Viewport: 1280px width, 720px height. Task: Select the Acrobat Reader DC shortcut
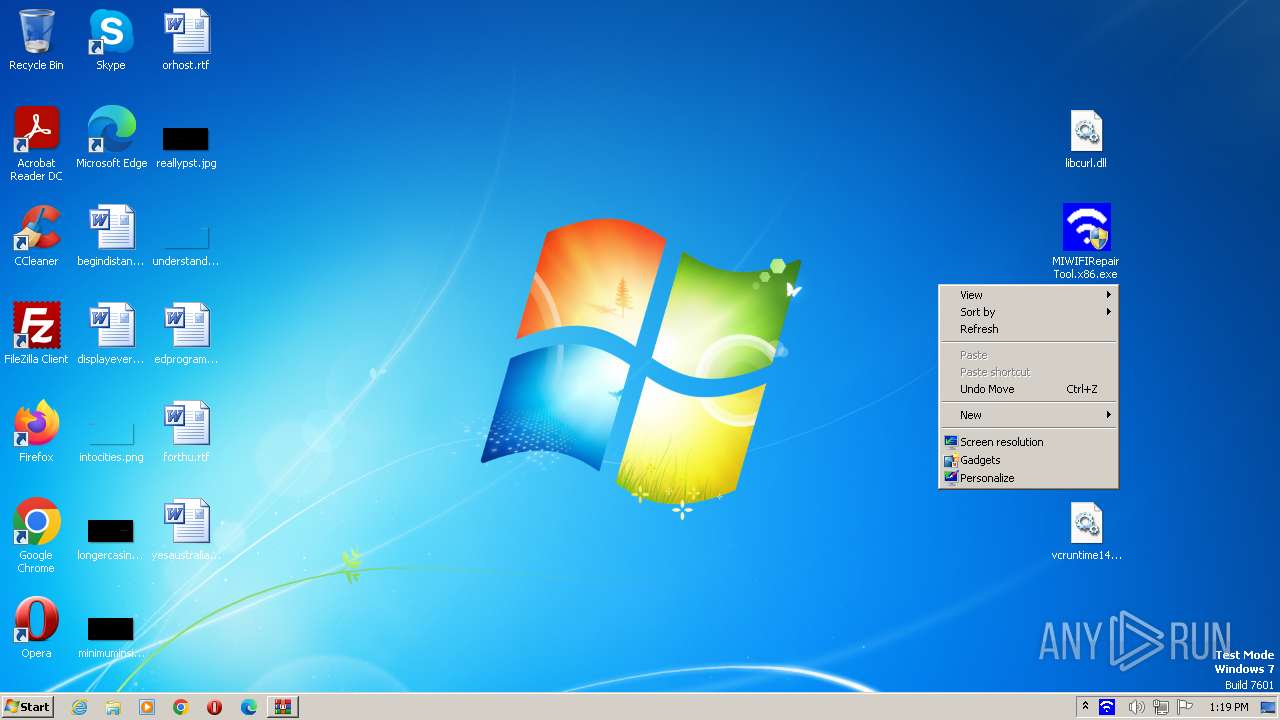click(x=36, y=144)
